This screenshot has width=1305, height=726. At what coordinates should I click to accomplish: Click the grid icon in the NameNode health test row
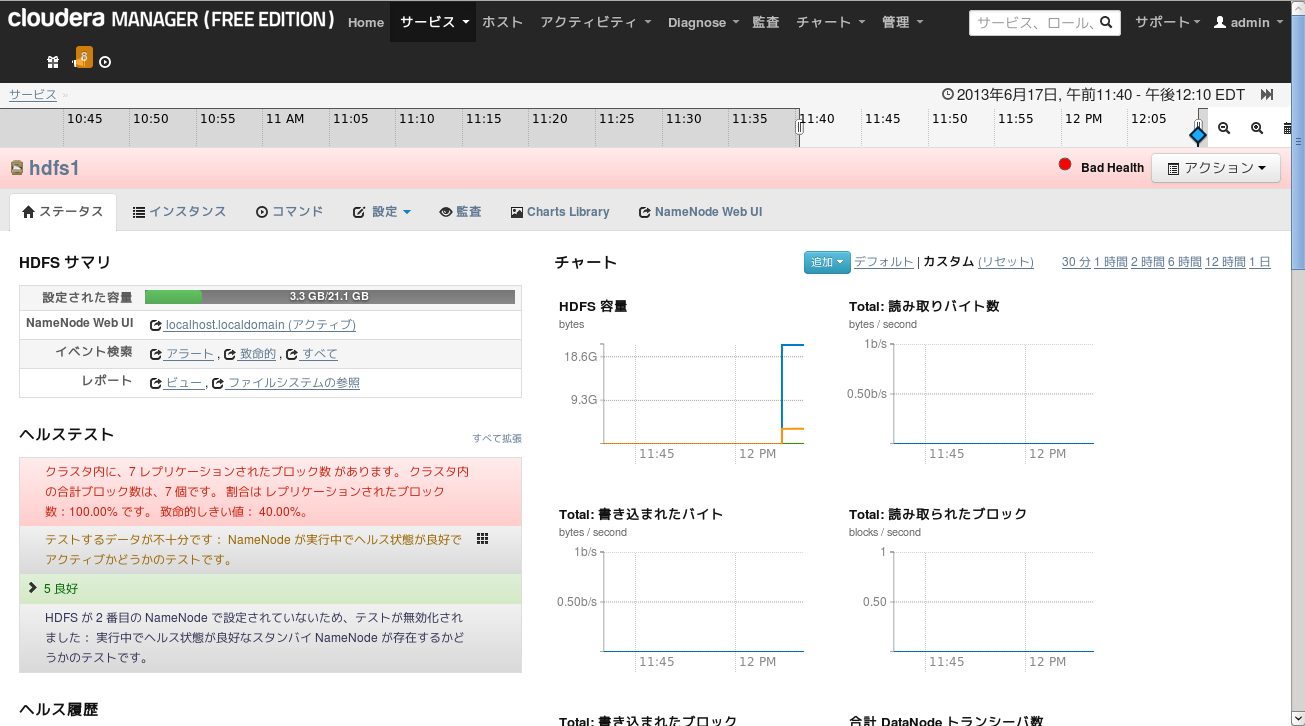click(482, 539)
